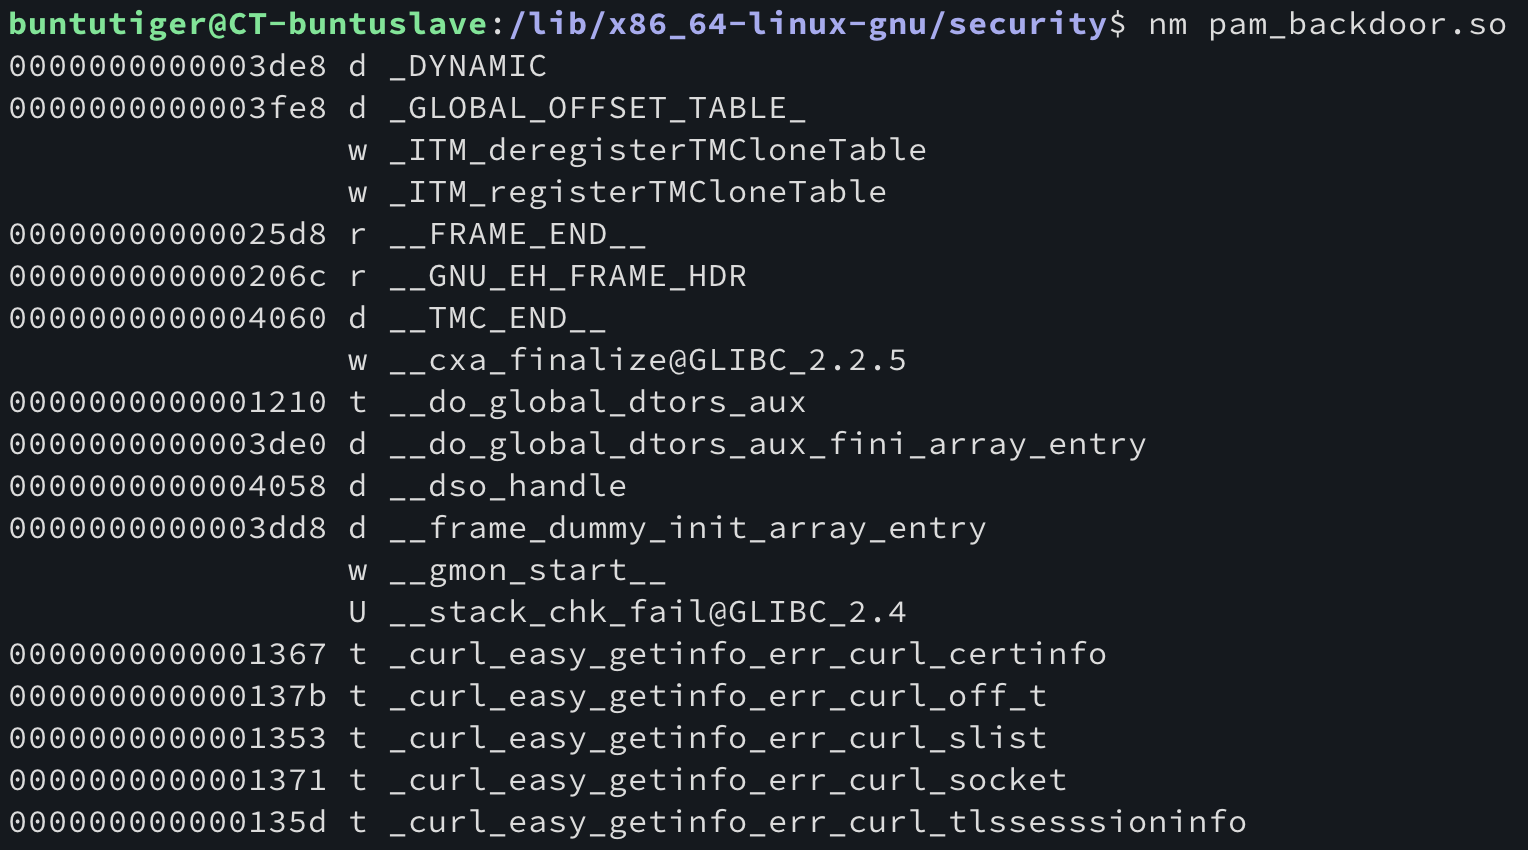The height and width of the screenshot is (850, 1528).
Task: Click the __GNU_EH_FRAME_HDR symbol
Action: (x=567, y=276)
